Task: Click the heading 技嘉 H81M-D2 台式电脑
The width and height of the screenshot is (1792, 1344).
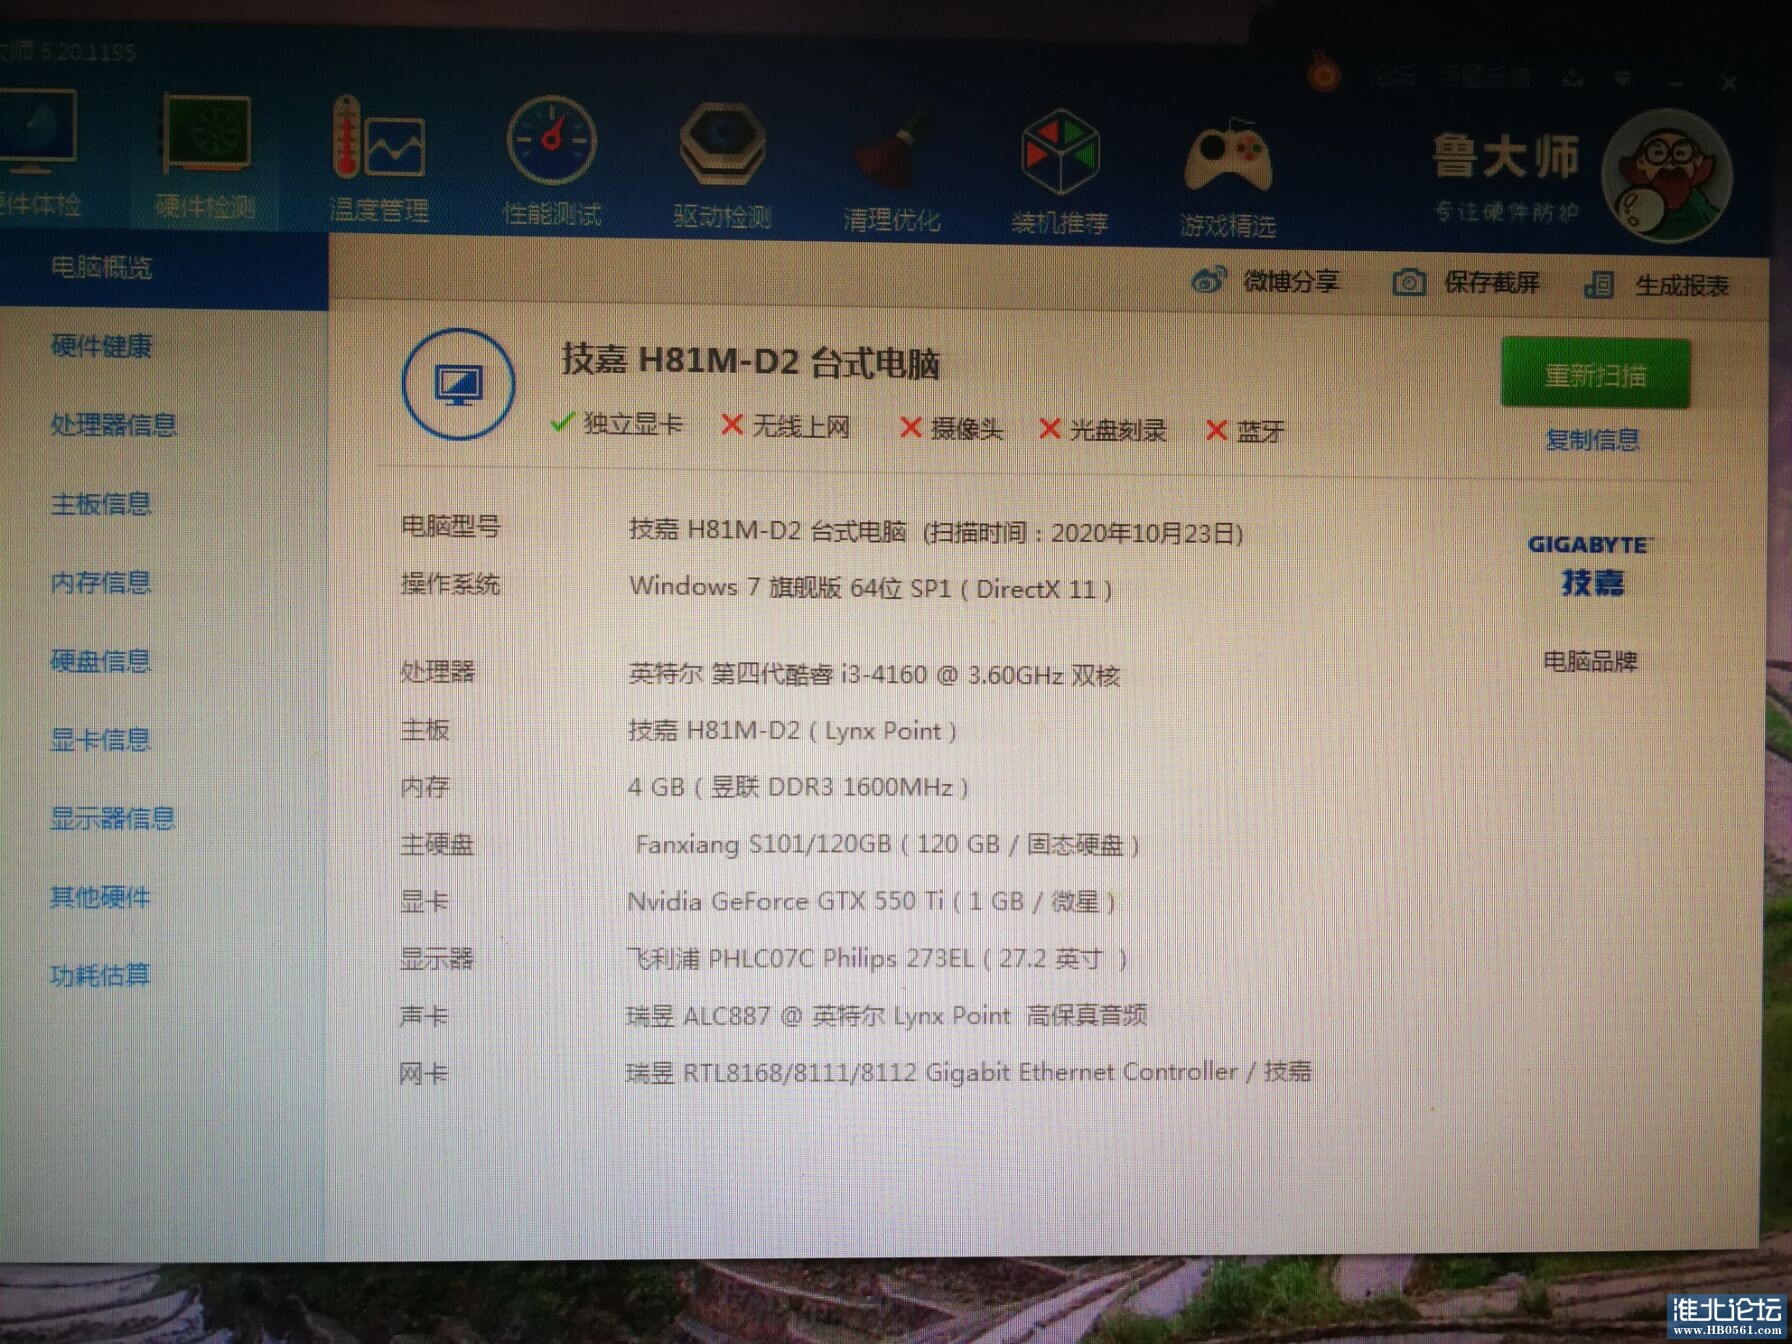Action: (x=751, y=361)
